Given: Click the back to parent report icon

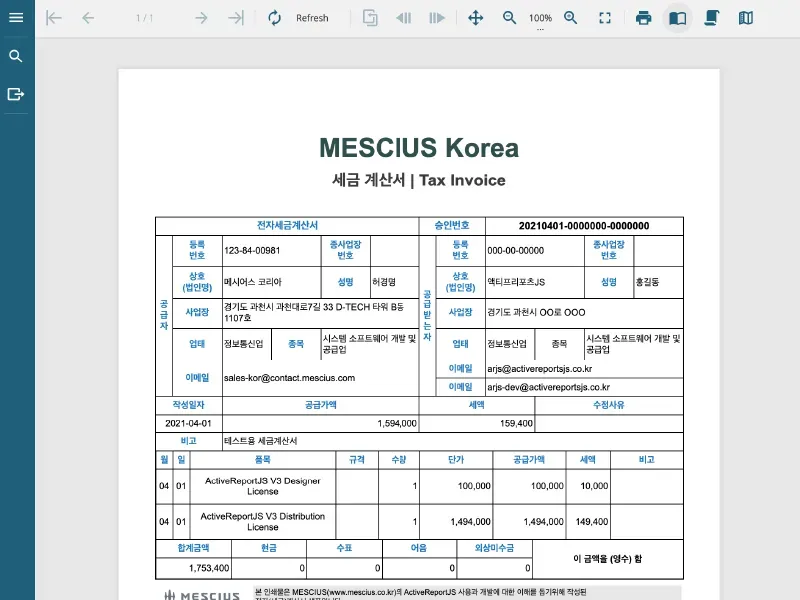Looking at the screenshot, I should 370,18.
